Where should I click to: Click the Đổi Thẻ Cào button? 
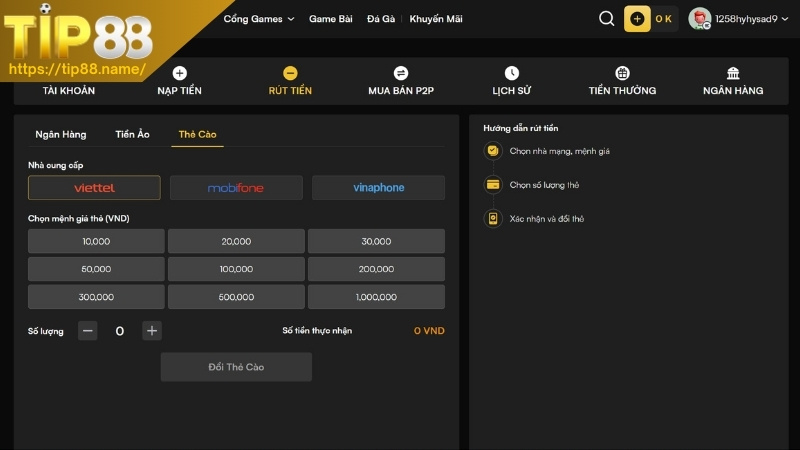[x=236, y=367]
